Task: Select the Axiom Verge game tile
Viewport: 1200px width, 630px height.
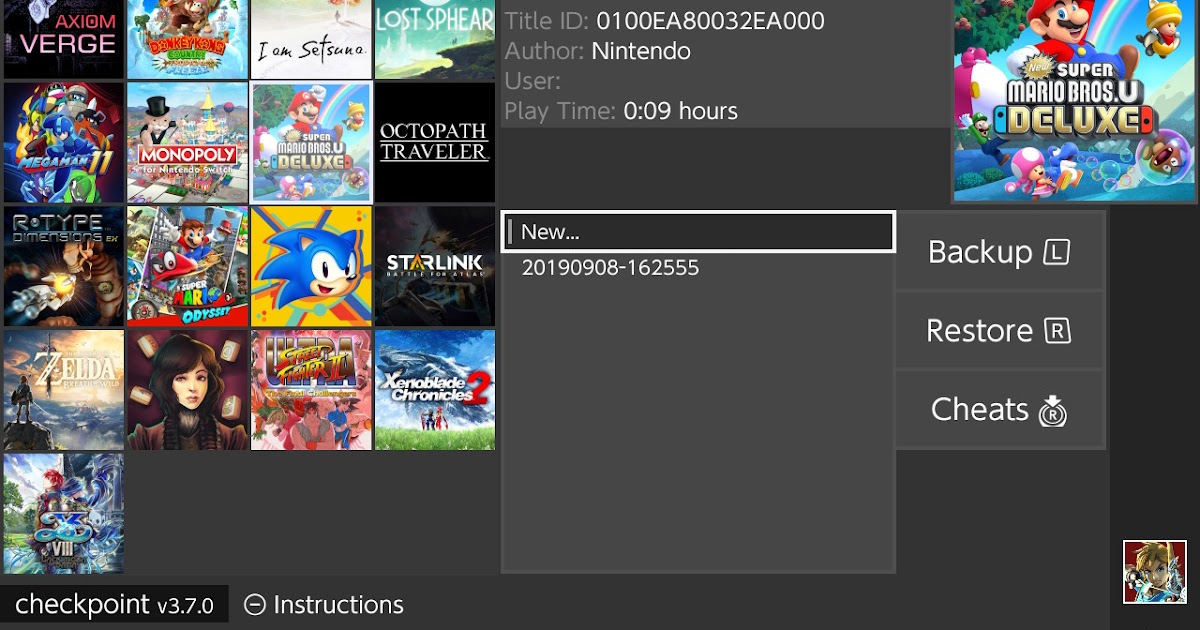Action: pos(64,39)
